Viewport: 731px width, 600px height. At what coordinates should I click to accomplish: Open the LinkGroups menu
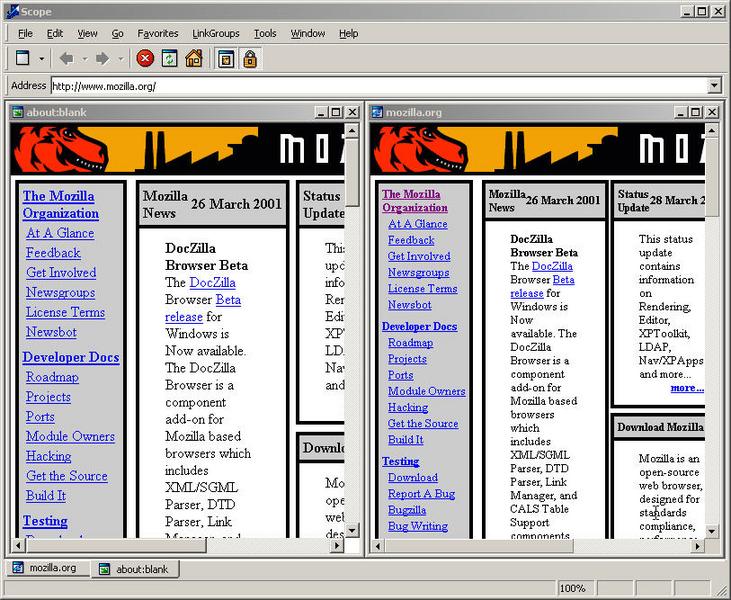pyautogui.click(x=216, y=34)
